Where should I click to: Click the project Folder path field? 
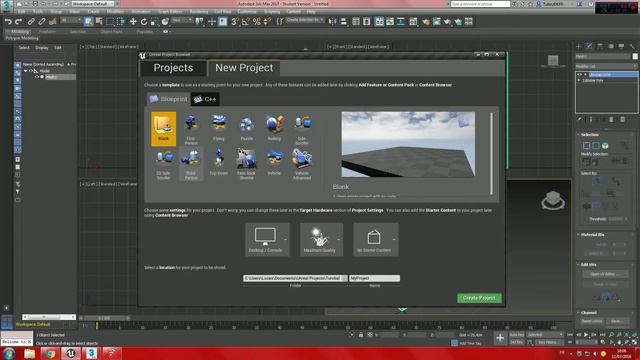[x=295, y=278]
